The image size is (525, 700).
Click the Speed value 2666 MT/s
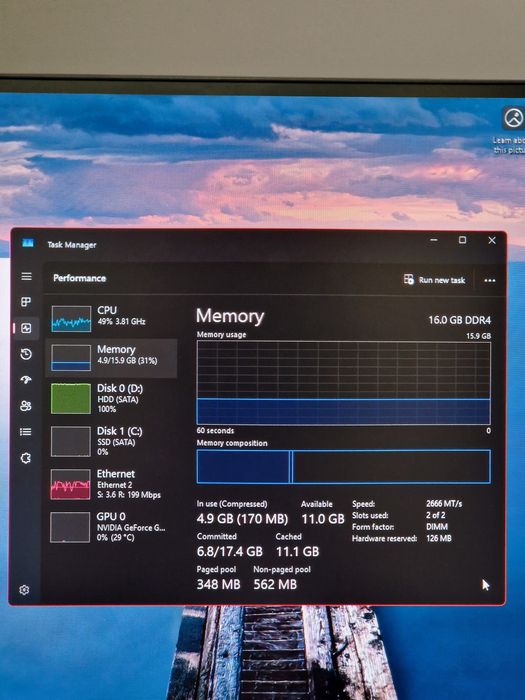coord(444,504)
